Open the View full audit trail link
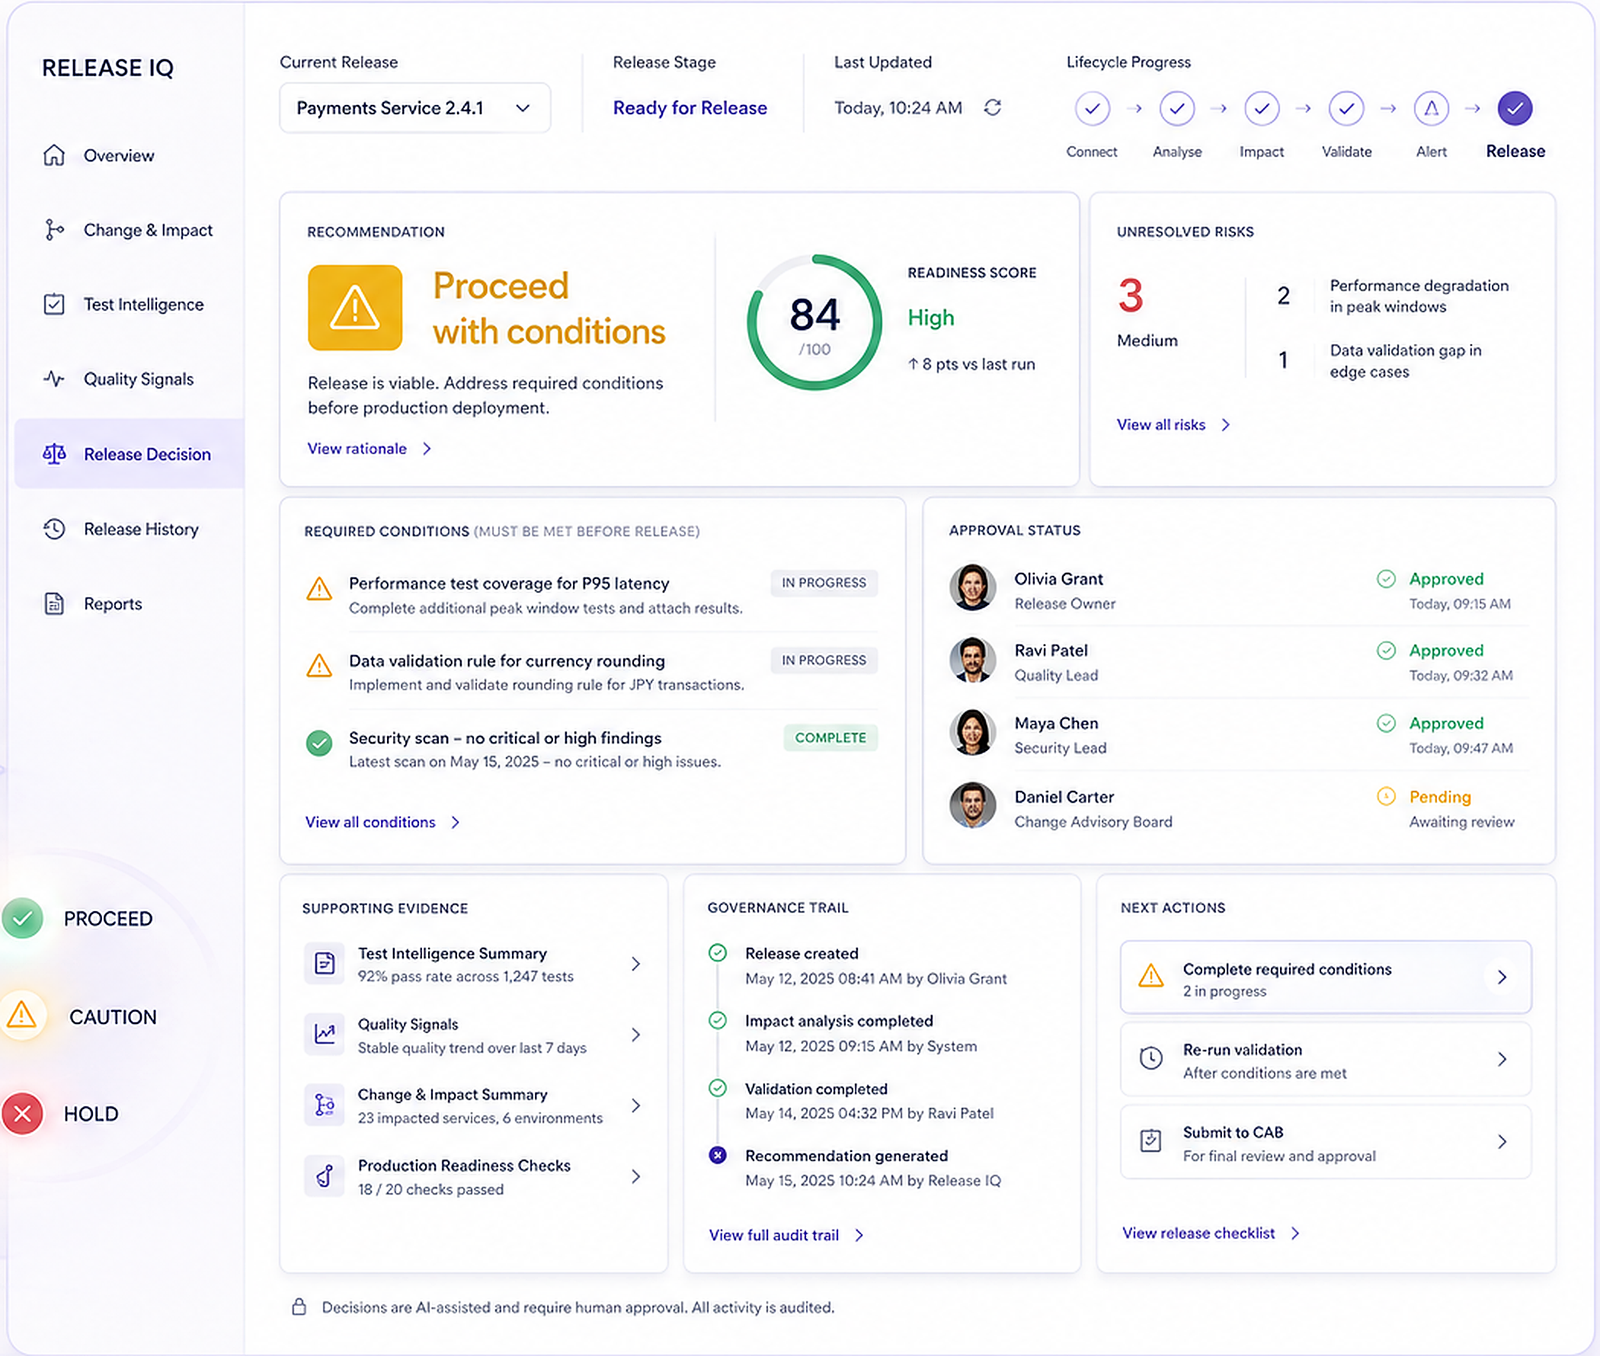Screen dimensions: 1600x1356 coord(786,1235)
